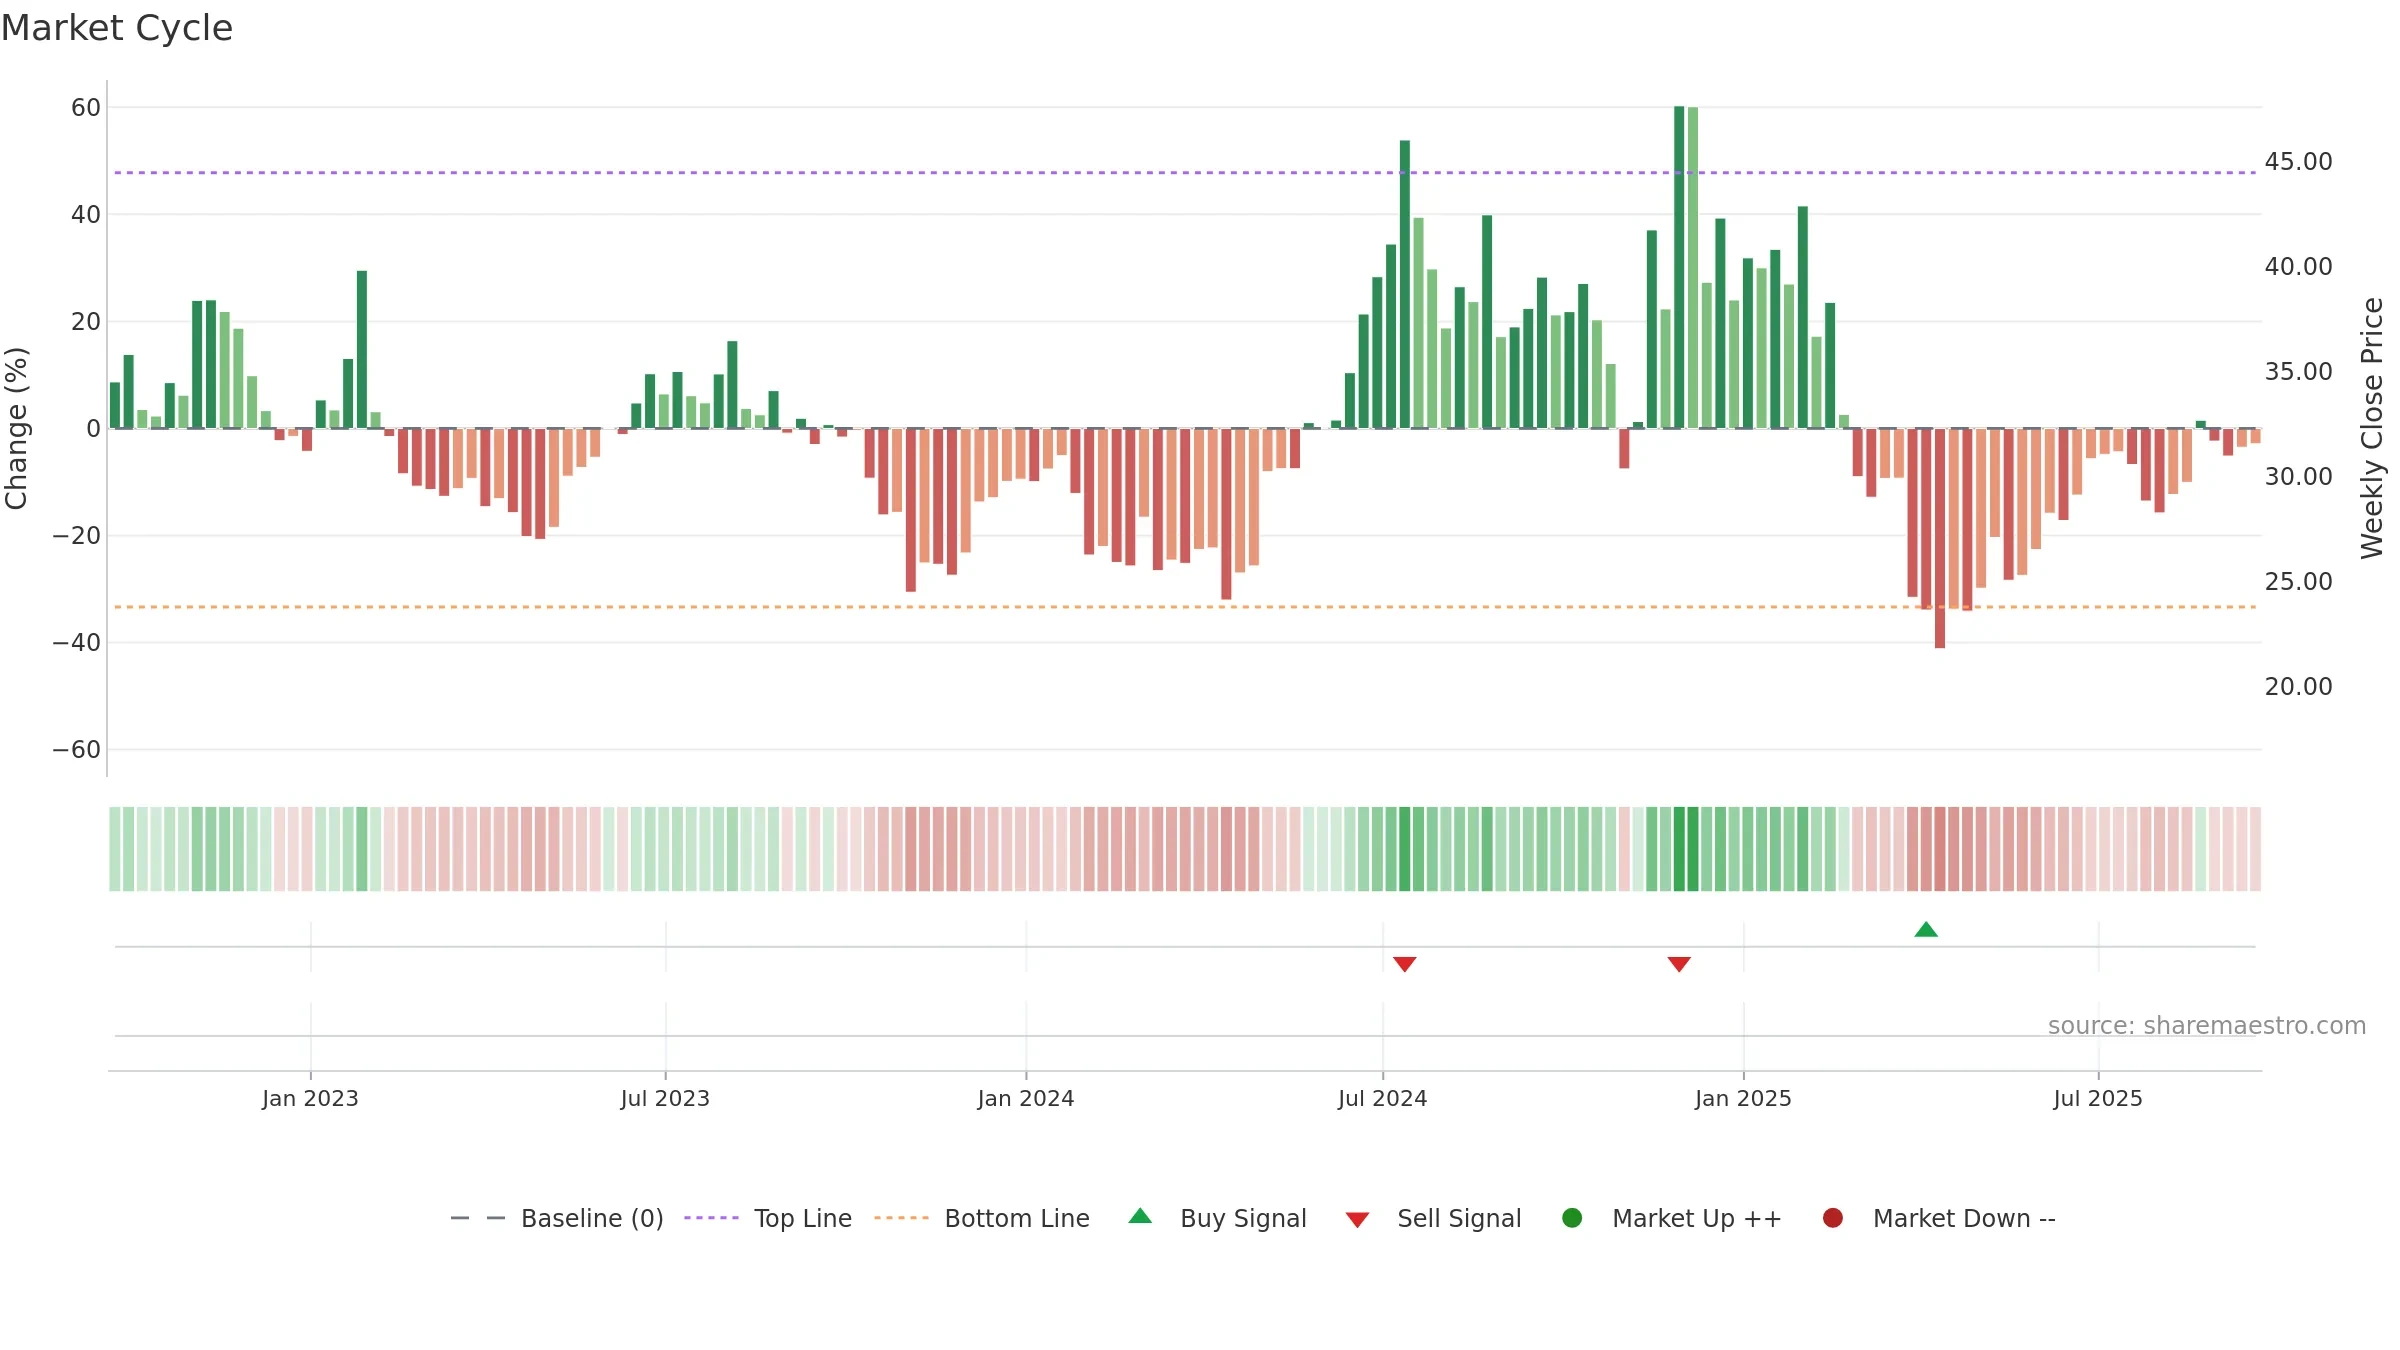The width and height of the screenshot is (2400, 1350).
Task: Click the red sell signal marker at July 2024
Action: [1405, 964]
